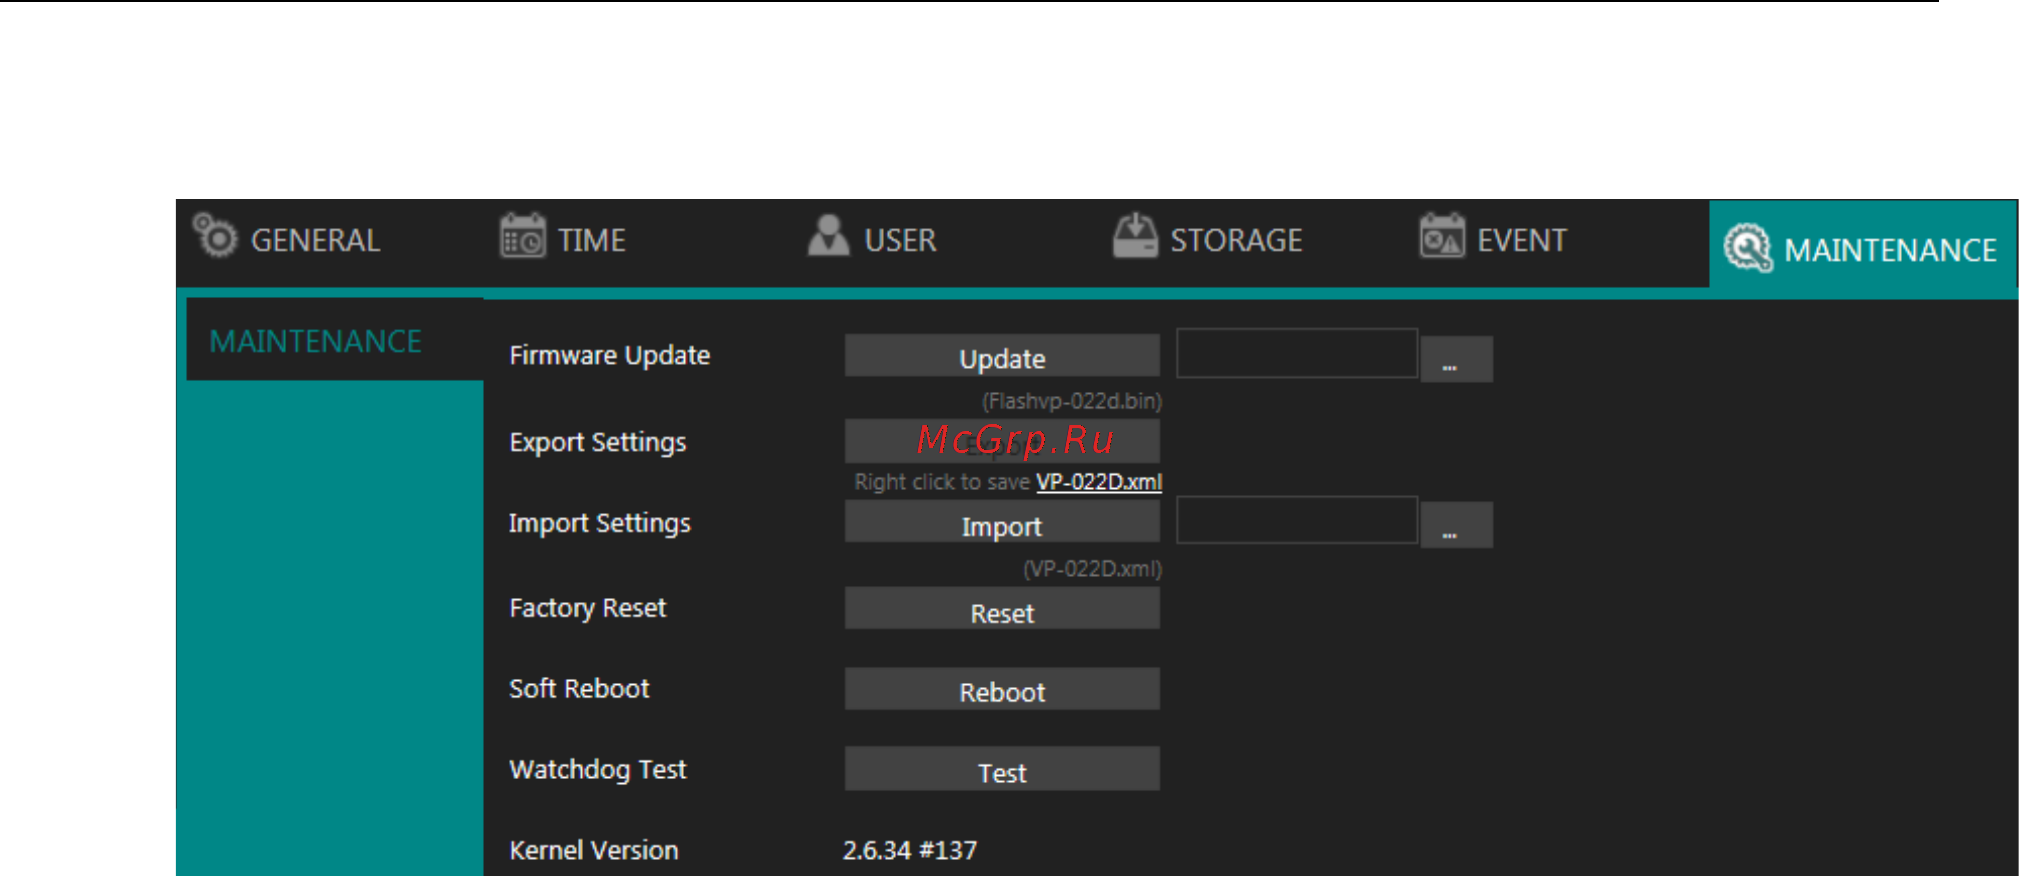The width and height of the screenshot is (2019, 876).
Task: Select MAINTENANCE in the left sidebar
Action: pos(335,340)
